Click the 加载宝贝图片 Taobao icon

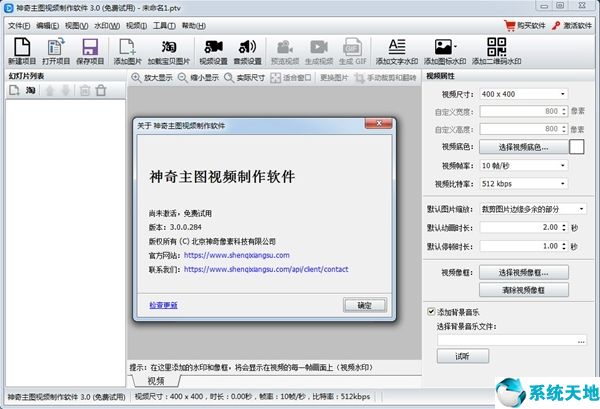169,47
